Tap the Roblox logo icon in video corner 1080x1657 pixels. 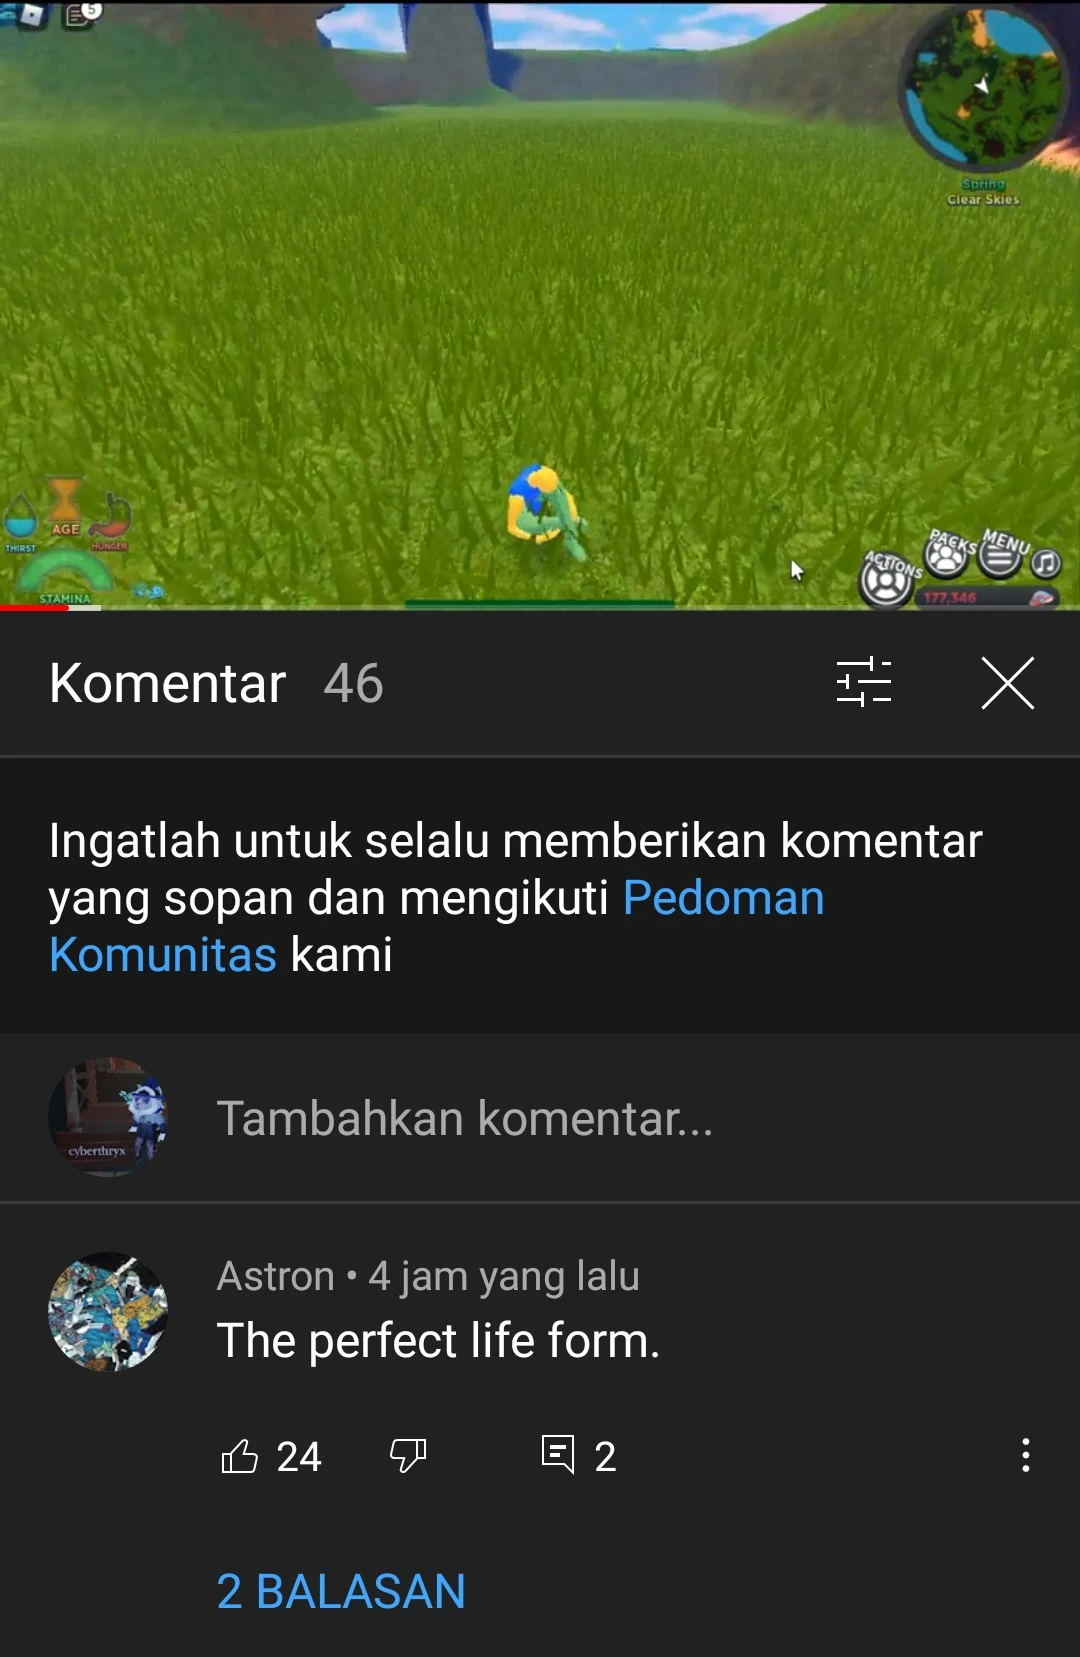pyautogui.click(x=33, y=16)
